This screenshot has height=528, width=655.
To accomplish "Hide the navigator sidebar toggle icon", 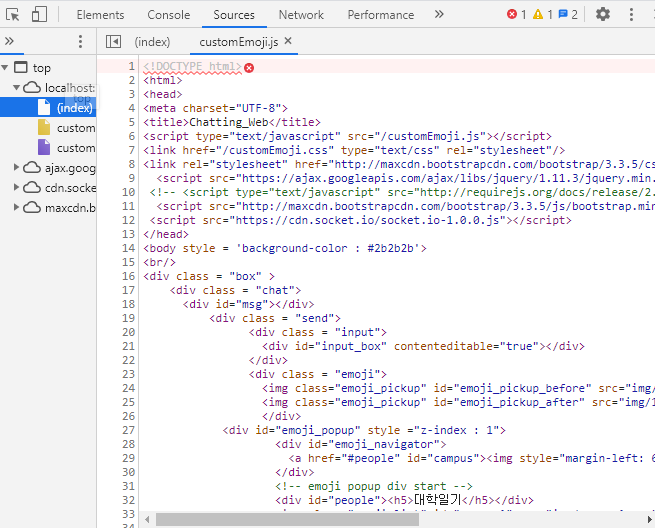I will [113, 41].
